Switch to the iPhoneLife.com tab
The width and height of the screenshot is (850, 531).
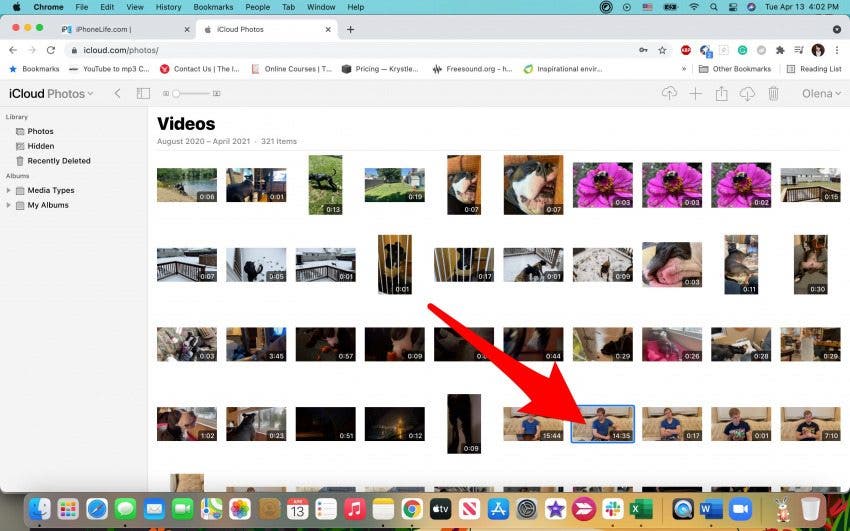click(x=126, y=29)
